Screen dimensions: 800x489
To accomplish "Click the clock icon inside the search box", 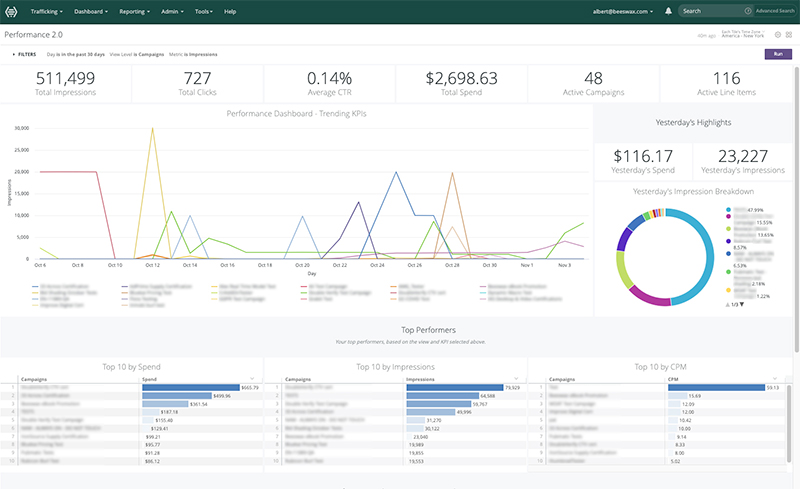I will [x=748, y=11].
